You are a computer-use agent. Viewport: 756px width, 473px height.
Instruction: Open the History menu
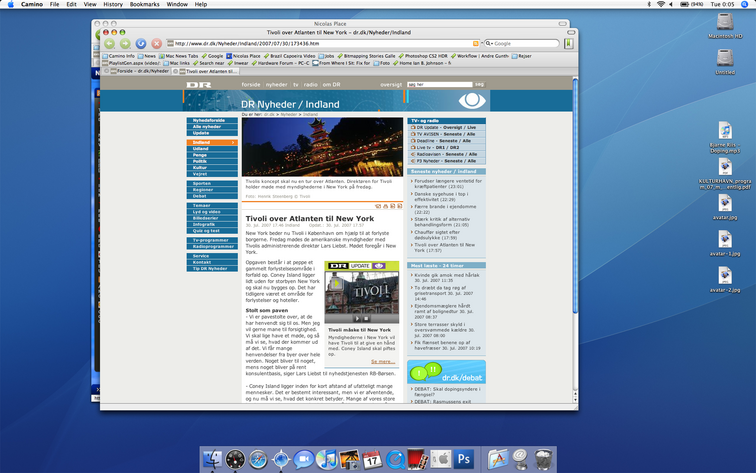tap(113, 4)
